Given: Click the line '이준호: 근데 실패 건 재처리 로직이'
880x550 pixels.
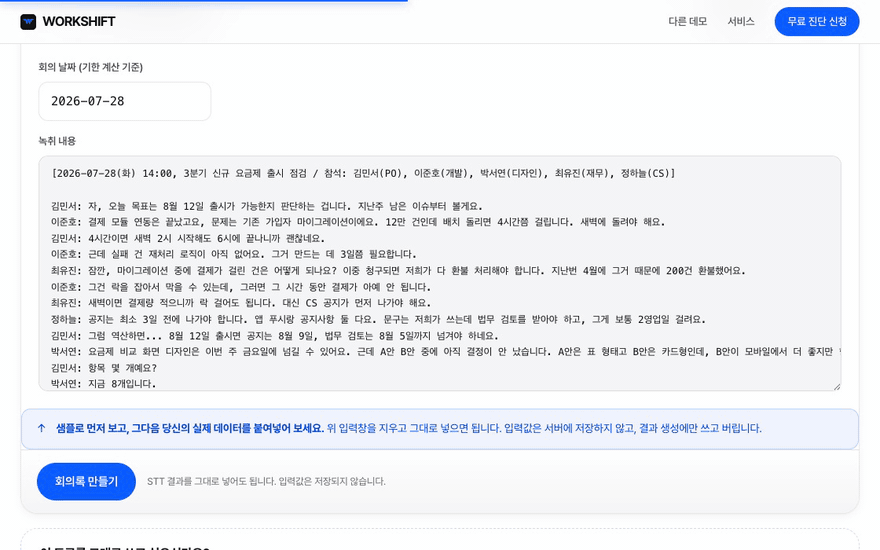Looking at the screenshot, I should point(234,254).
